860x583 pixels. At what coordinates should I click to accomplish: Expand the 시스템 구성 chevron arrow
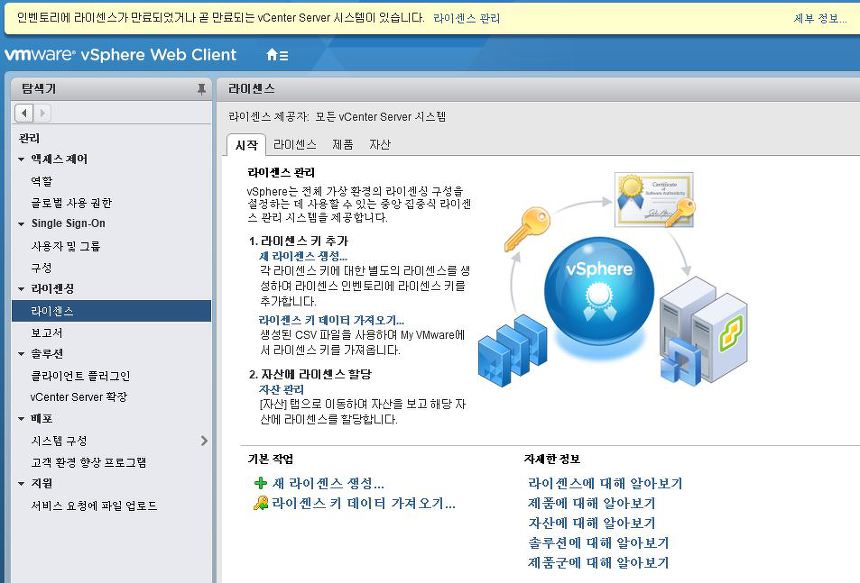pos(204,440)
